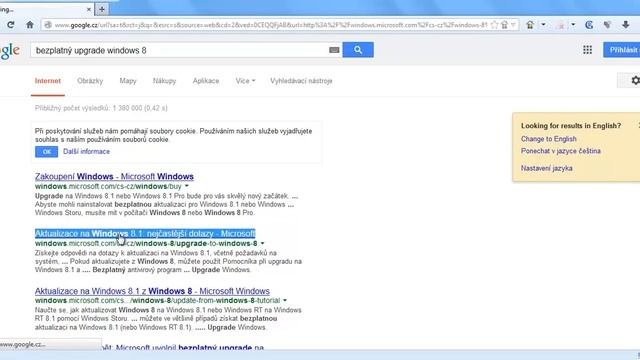The height and width of the screenshot is (360, 640).
Task: Click the 'Looking for results in English?' heading
Action: pyautogui.click(x=571, y=126)
